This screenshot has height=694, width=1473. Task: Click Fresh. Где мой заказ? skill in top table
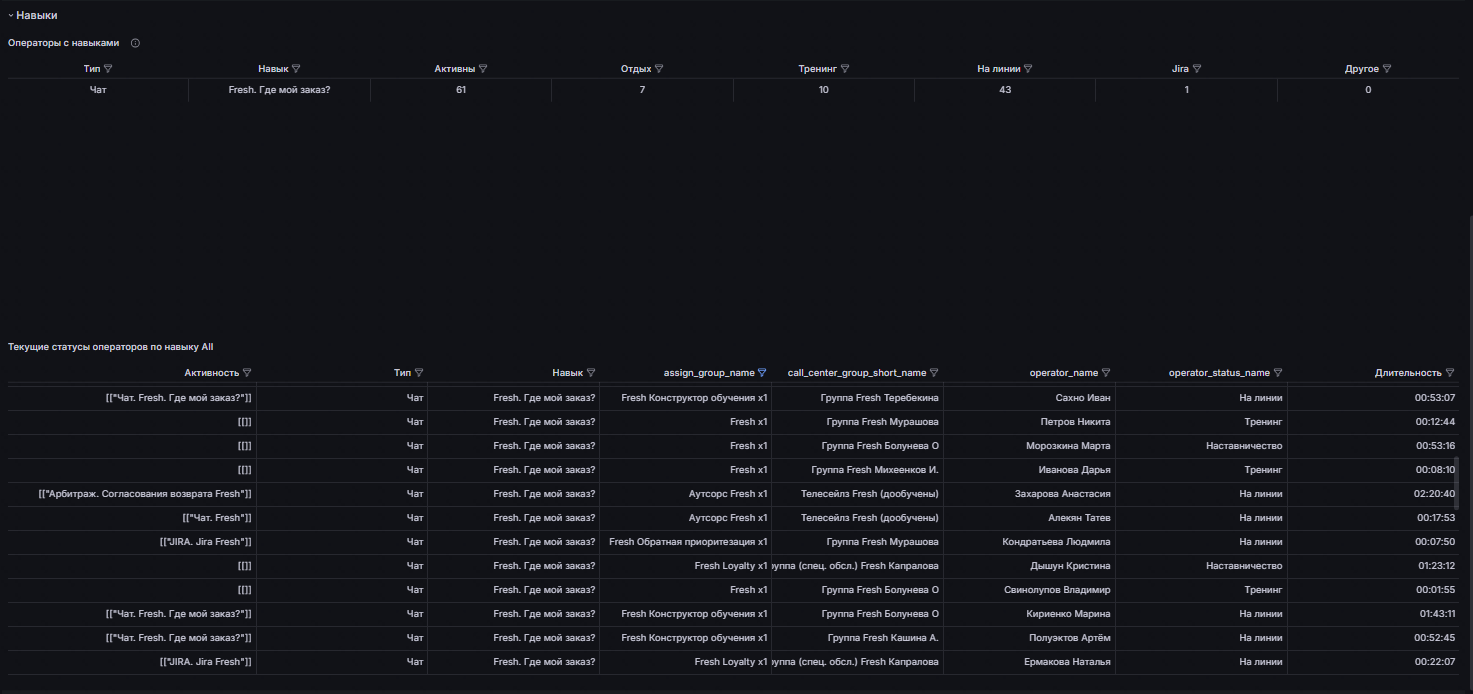pyautogui.click(x=279, y=90)
